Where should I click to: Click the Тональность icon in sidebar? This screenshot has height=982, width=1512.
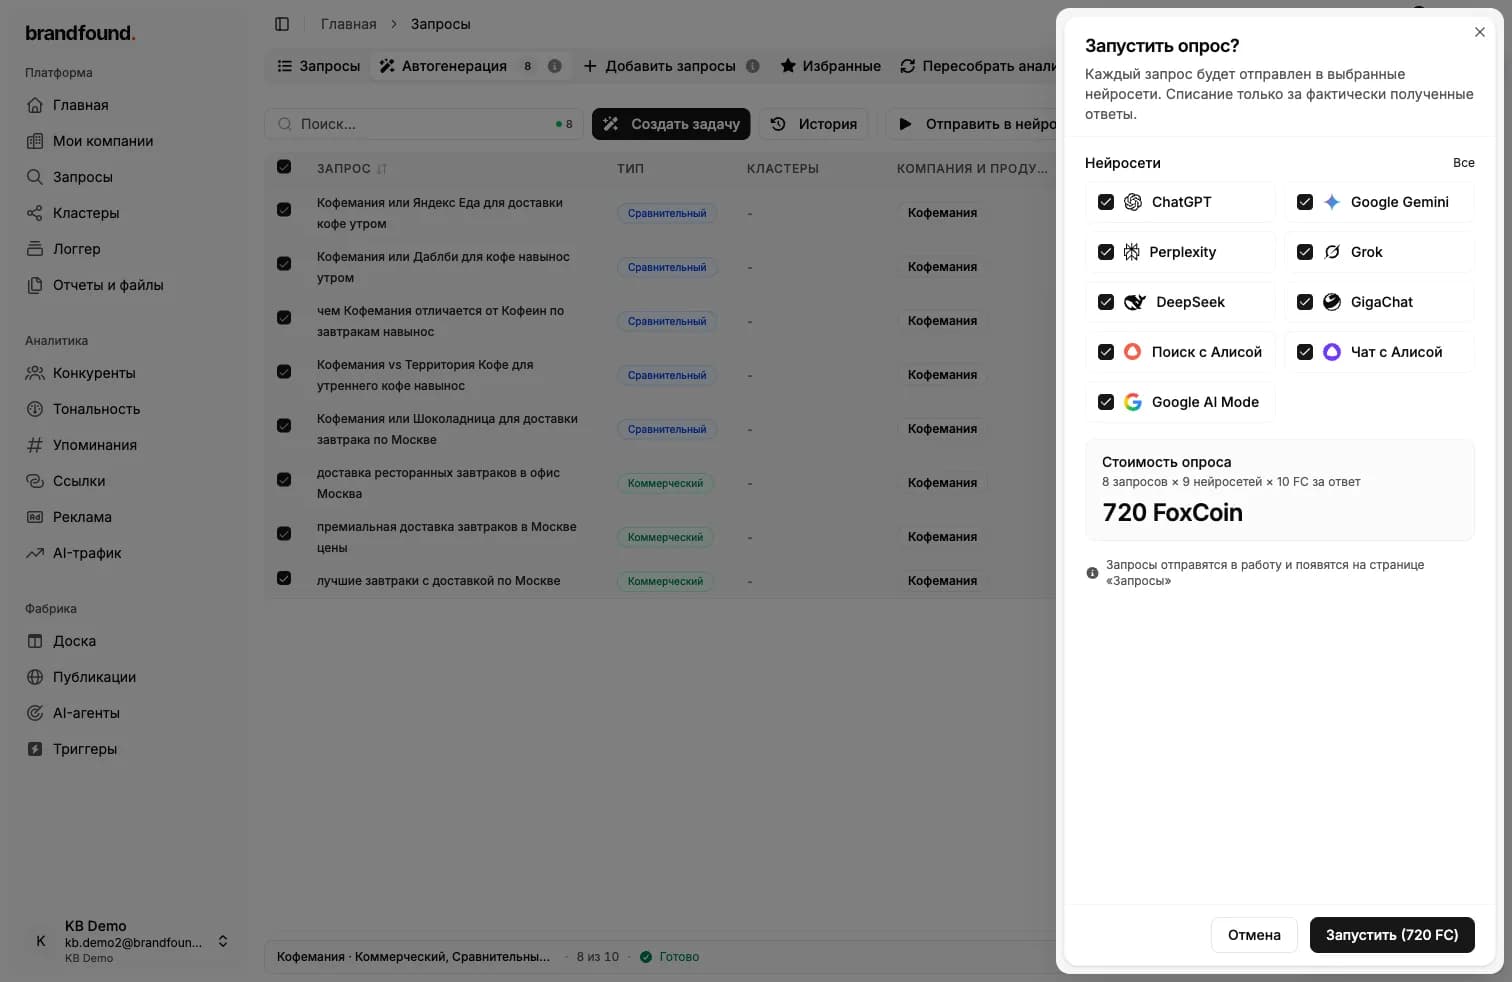pos(35,409)
